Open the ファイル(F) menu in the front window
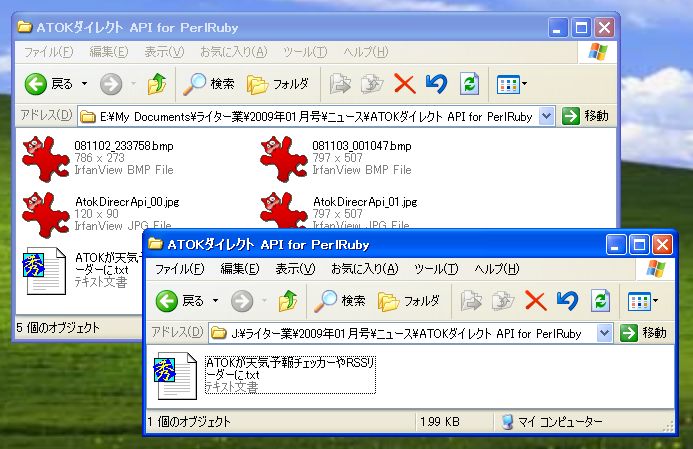Image resolution: width=693 pixels, height=449 pixels. pyautogui.click(x=179, y=269)
